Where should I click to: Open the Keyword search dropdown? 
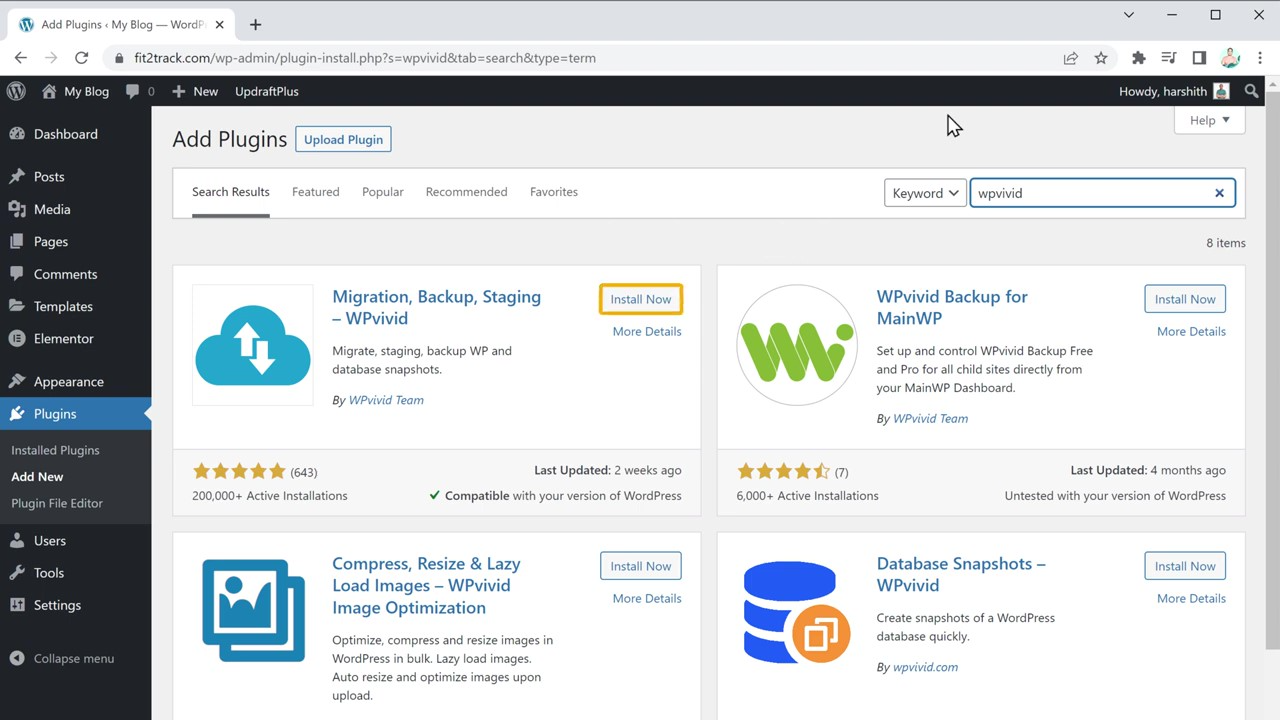pyautogui.click(x=924, y=193)
